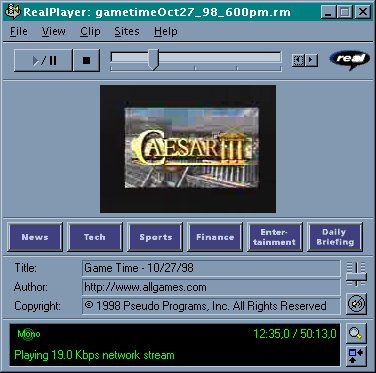Screen dimensions: 376x373
Task: Minimize the RealPlayer window
Action: point(328,12)
